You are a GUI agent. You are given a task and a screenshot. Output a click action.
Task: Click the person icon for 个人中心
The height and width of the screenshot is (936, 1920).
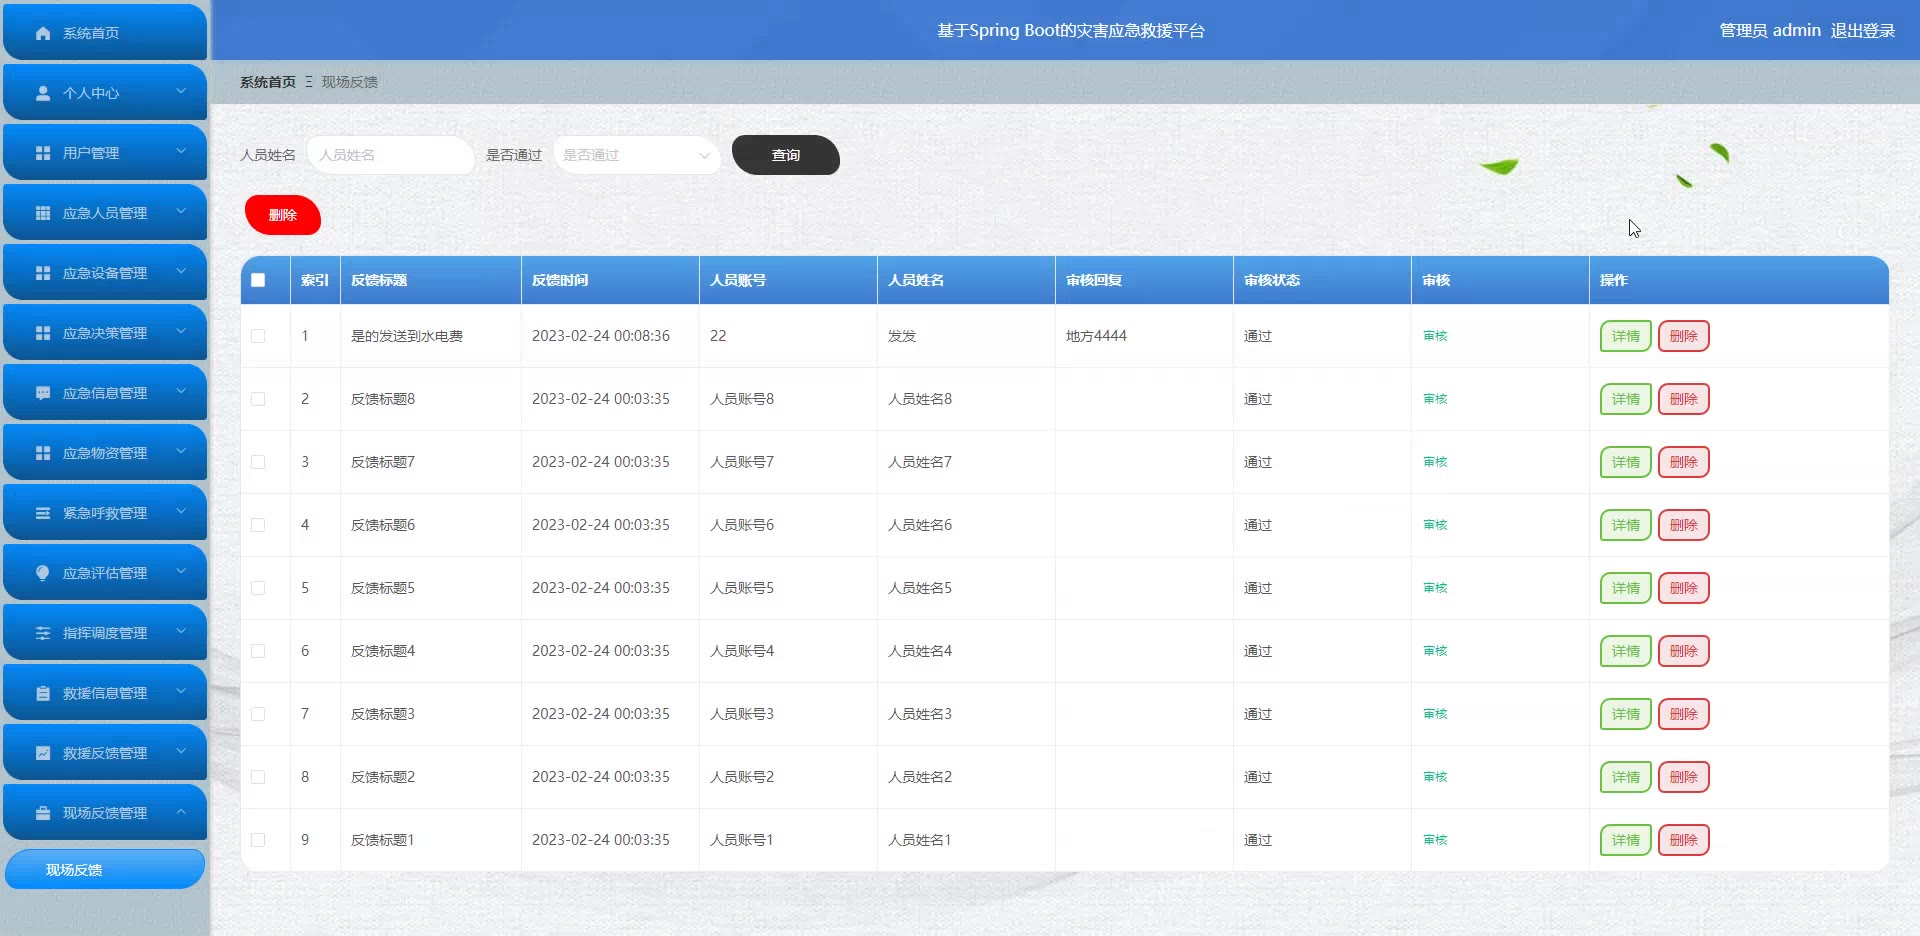tap(43, 93)
